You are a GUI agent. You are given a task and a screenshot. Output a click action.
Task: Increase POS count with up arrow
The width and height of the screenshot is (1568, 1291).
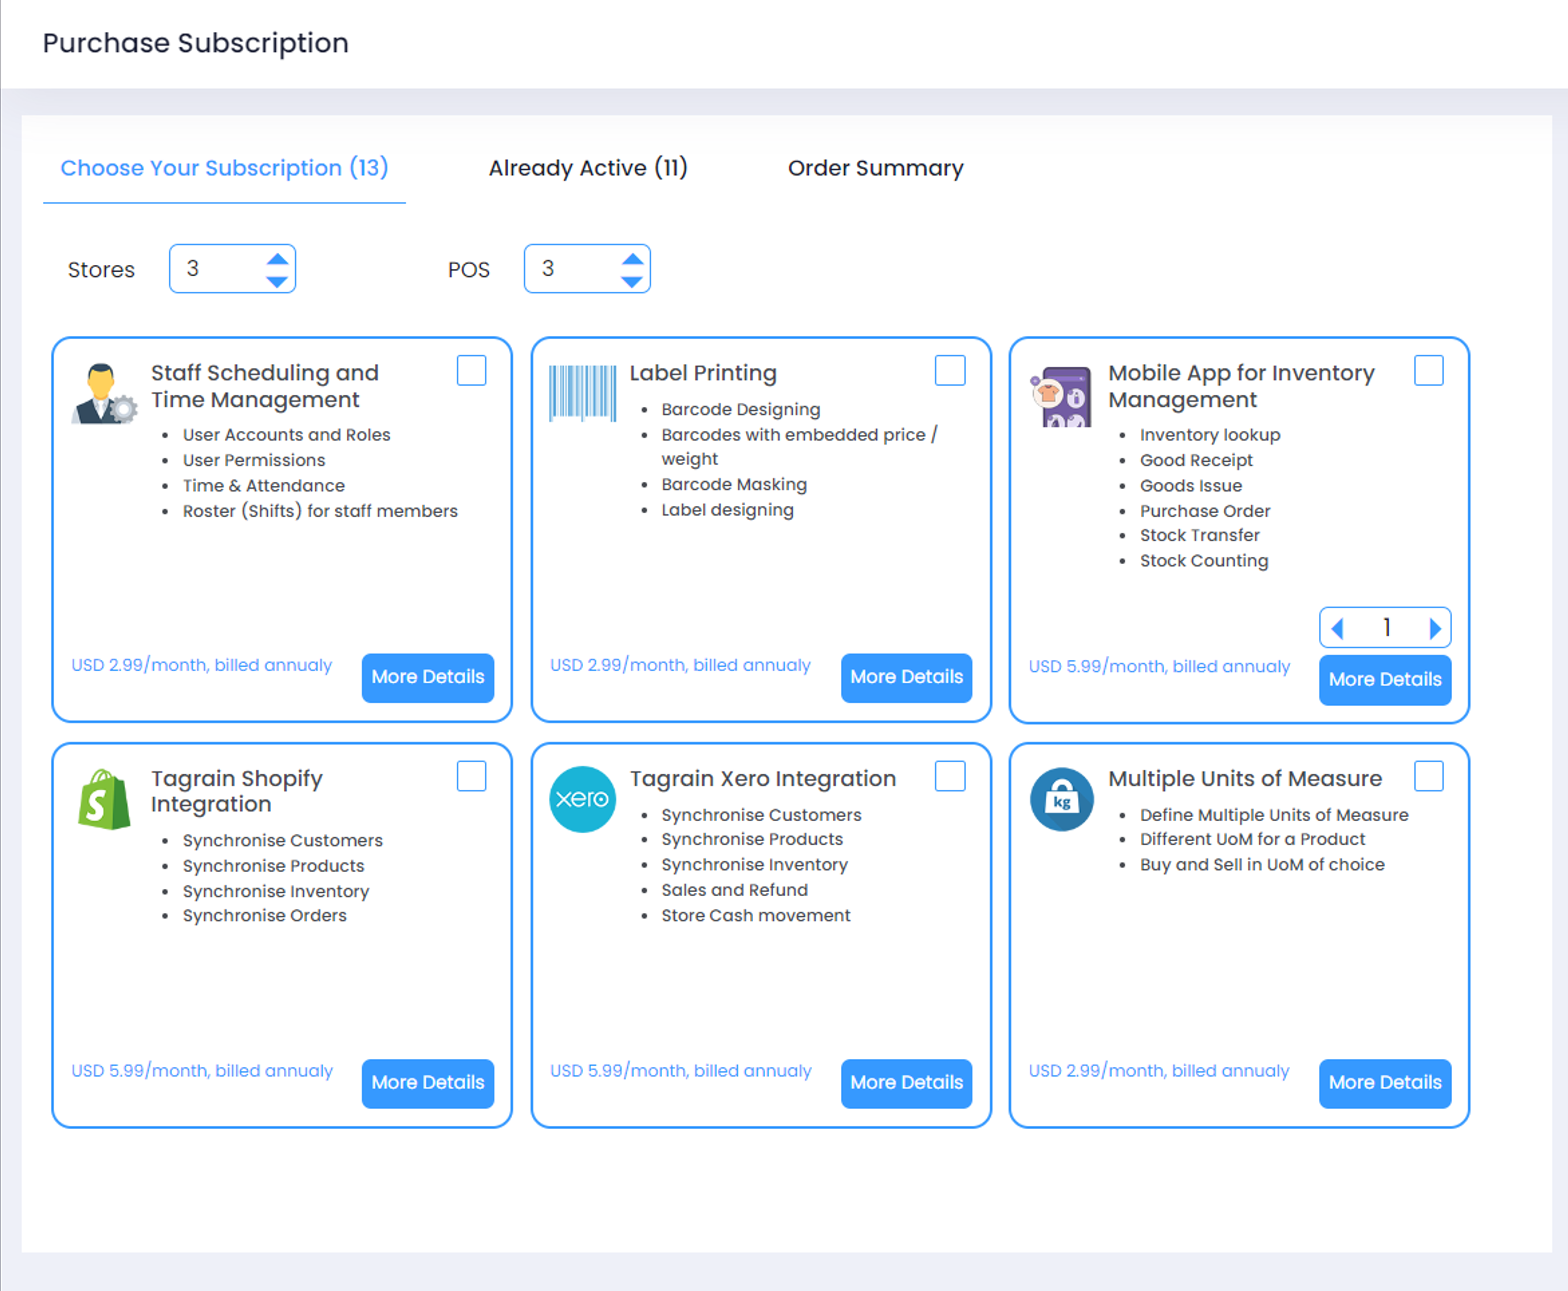tap(631, 259)
